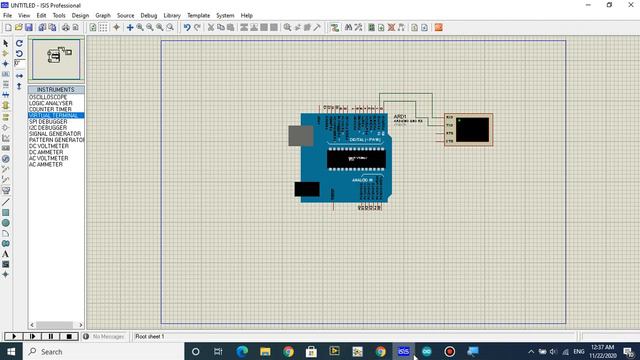Click the Redo arrow icon
Image resolution: width=640 pixels, height=360 pixels.
(x=197, y=27)
